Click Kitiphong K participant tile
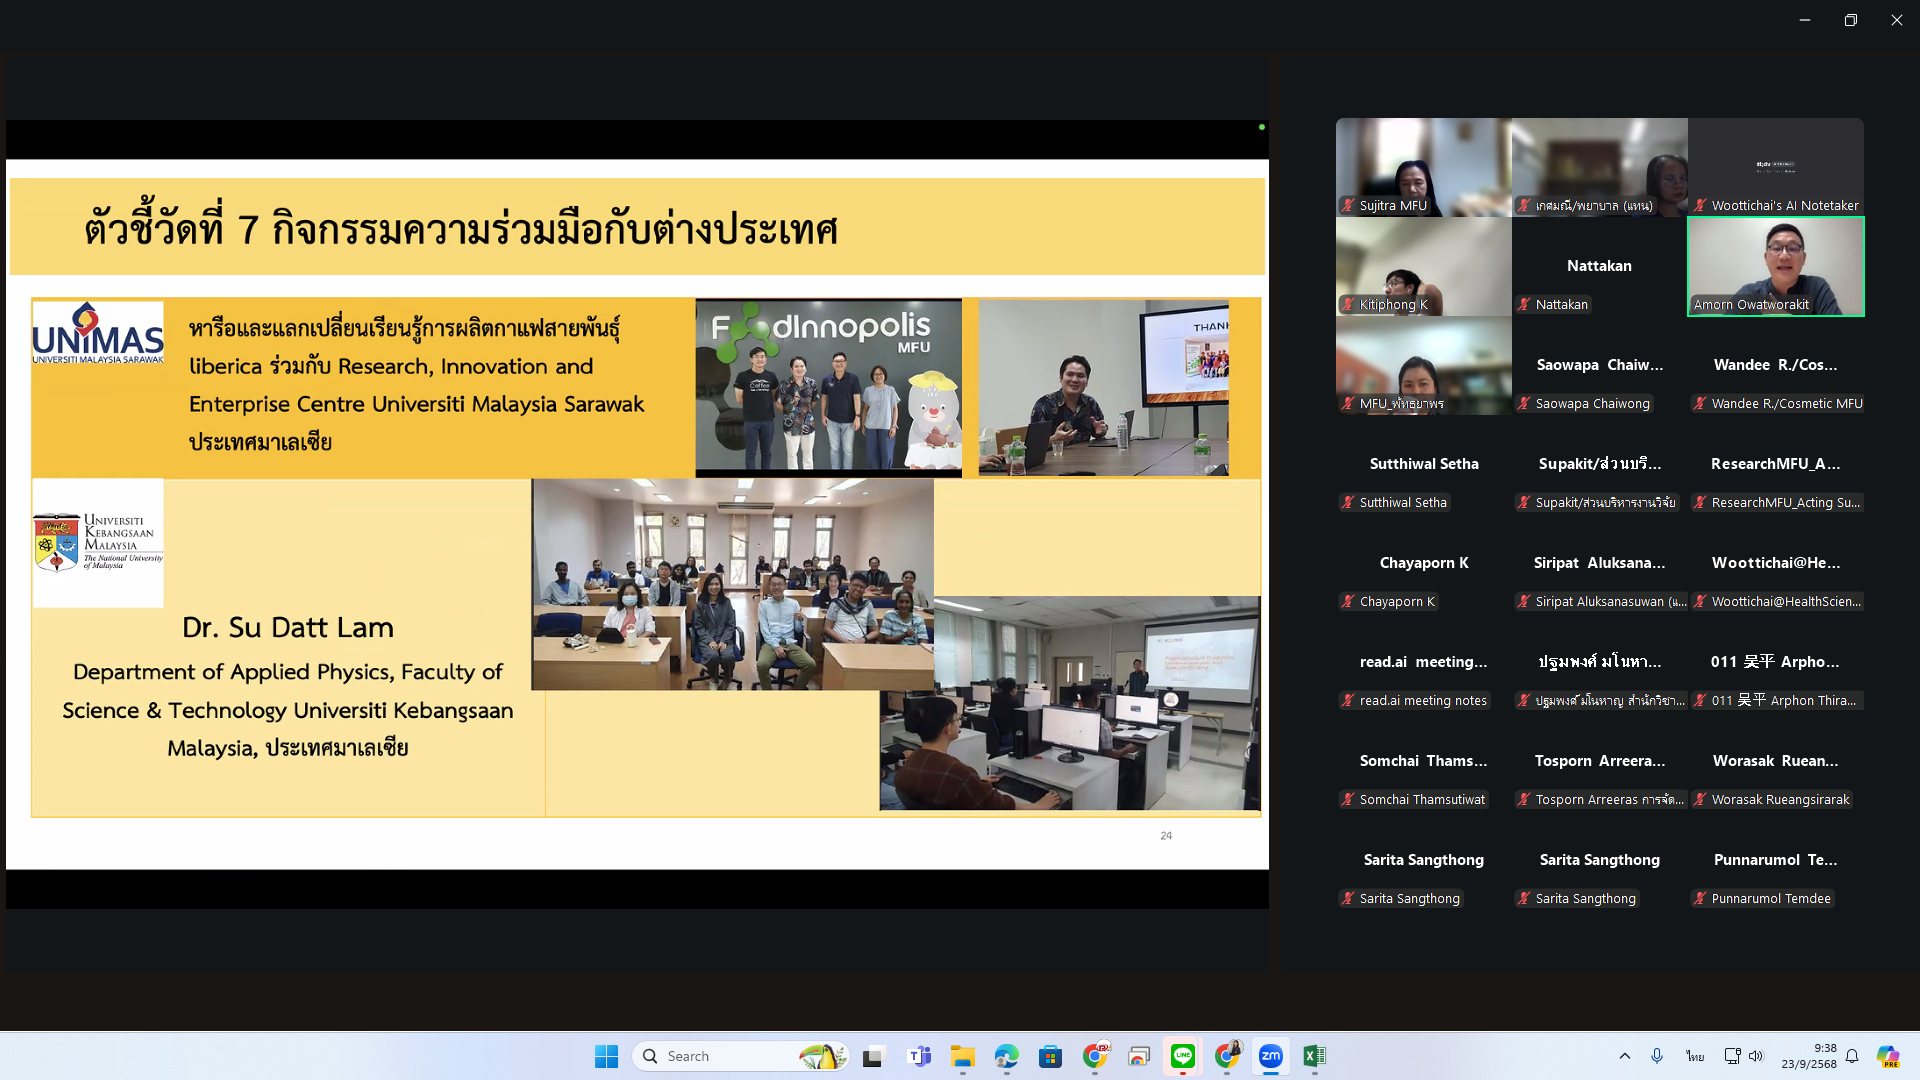This screenshot has width=1920, height=1080. [x=1423, y=266]
